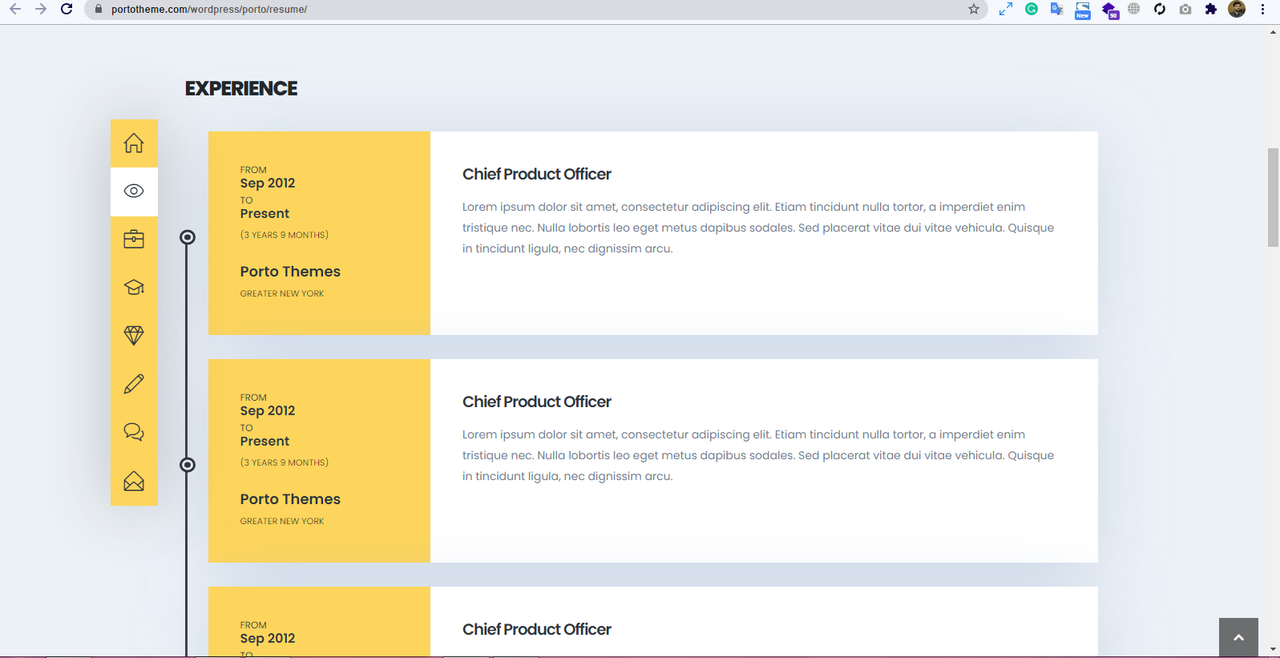Image resolution: width=1280 pixels, height=658 pixels.
Task: Click GREATER NEW YORK in the top card
Action: click(282, 294)
